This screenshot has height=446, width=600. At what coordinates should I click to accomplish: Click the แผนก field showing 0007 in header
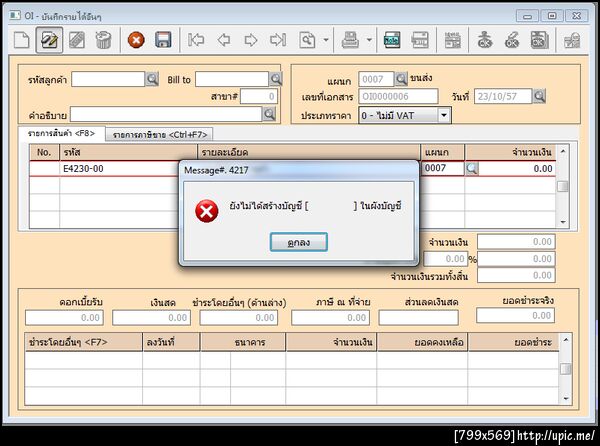click(x=376, y=79)
